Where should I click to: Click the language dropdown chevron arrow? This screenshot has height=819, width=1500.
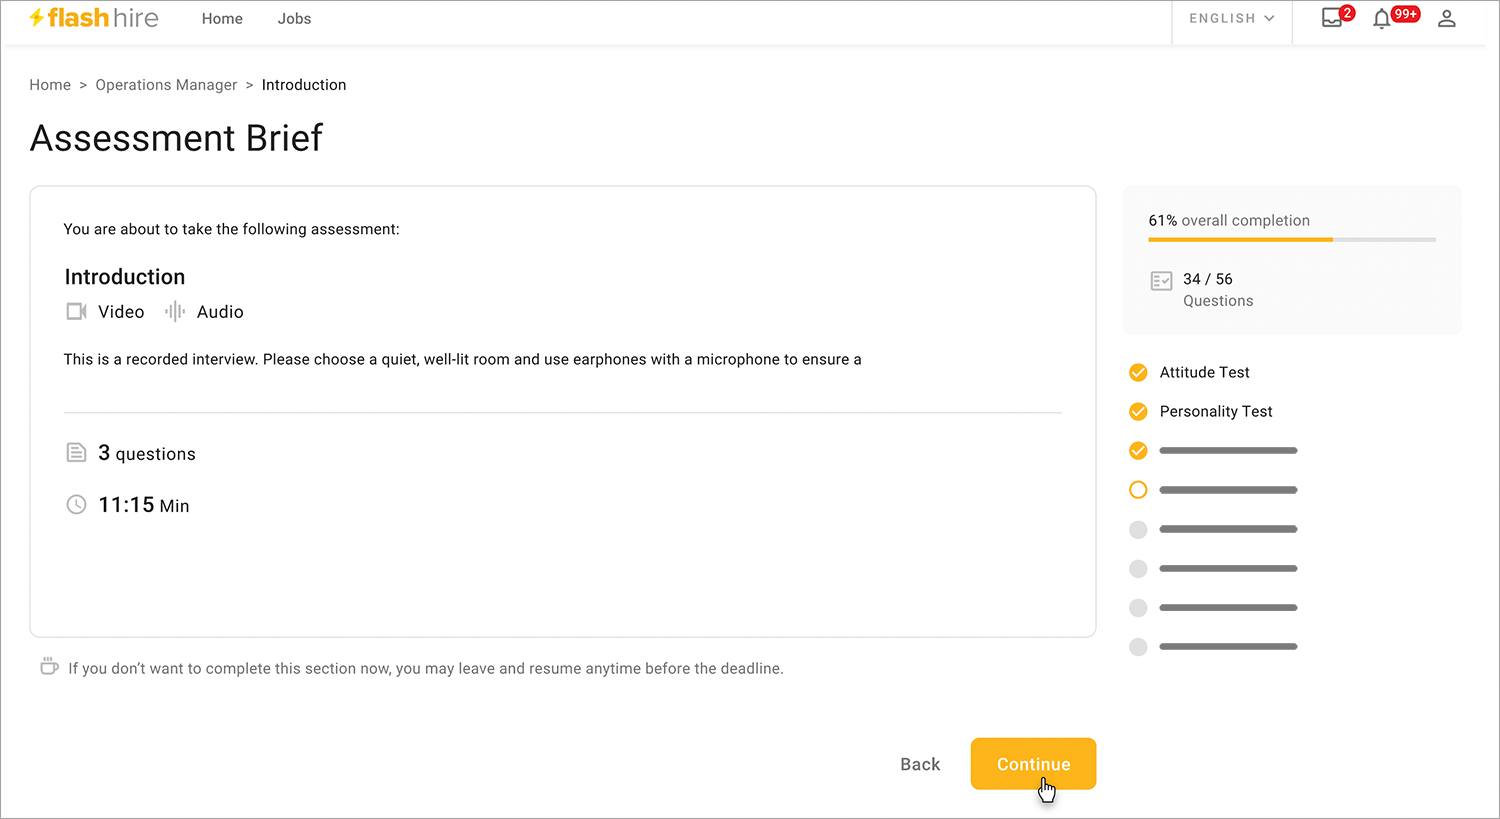pyautogui.click(x=1269, y=19)
